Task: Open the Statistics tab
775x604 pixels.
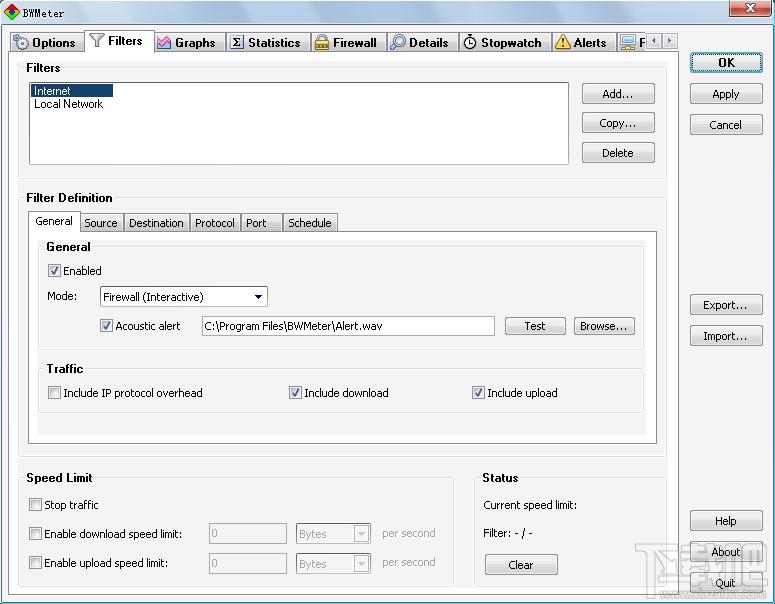Action: tap(268, 43)
